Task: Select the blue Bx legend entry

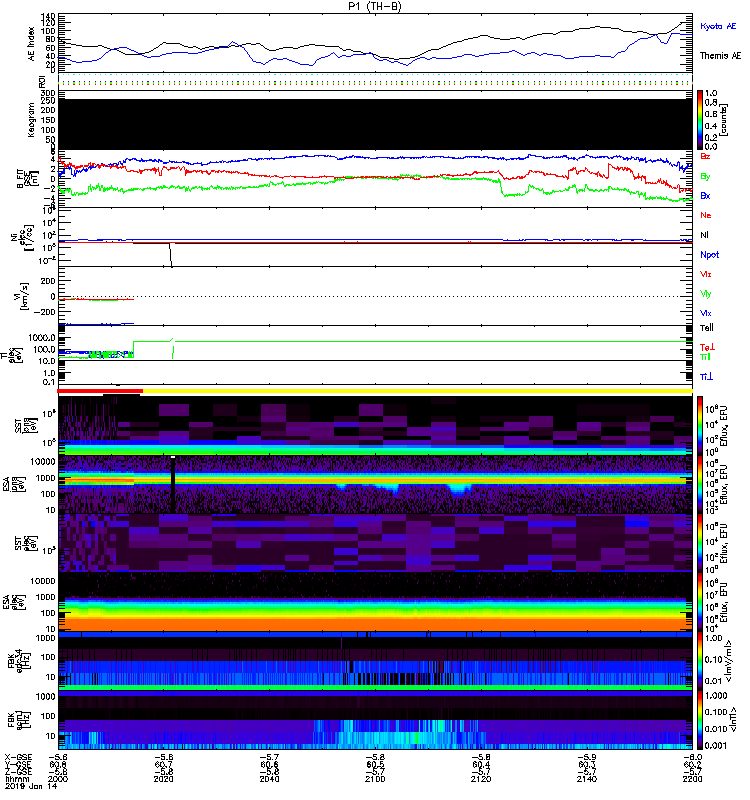Action: click(x=706, y=196)
